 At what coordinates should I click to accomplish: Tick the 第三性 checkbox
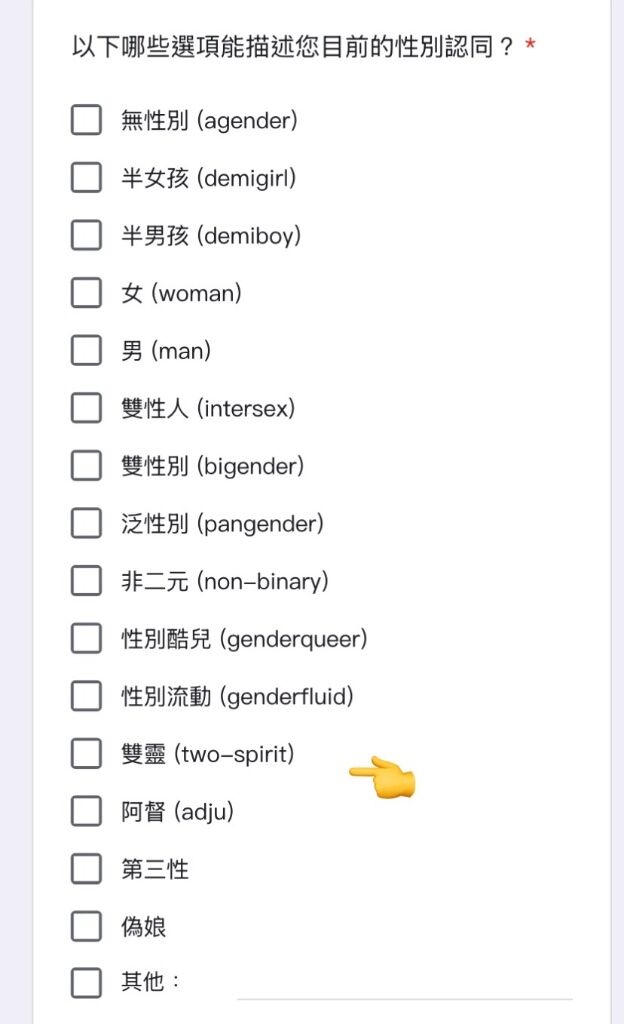(86, 868)
